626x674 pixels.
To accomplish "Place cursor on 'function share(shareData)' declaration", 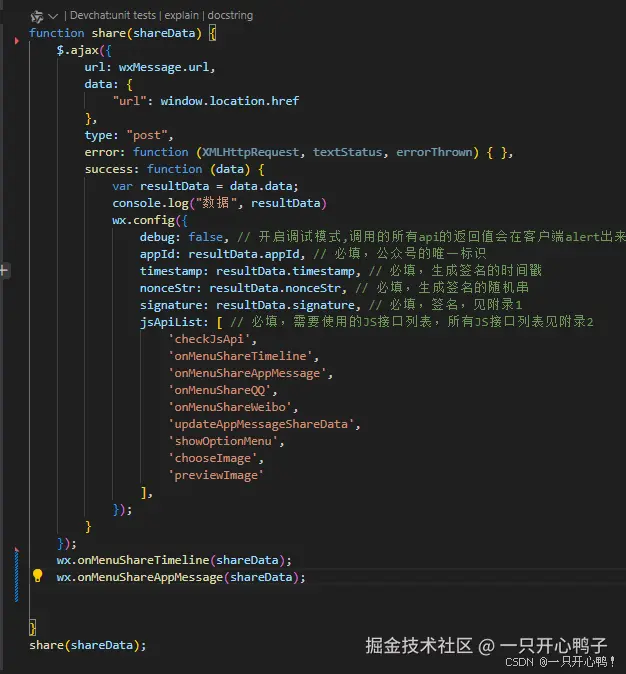I will tap(115, 33).
